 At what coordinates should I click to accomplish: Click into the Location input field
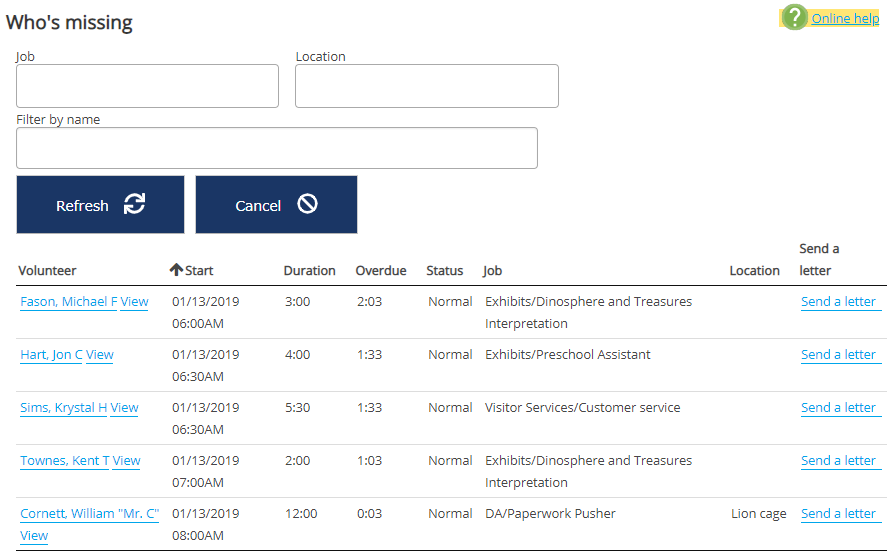(x=426, y=86)
